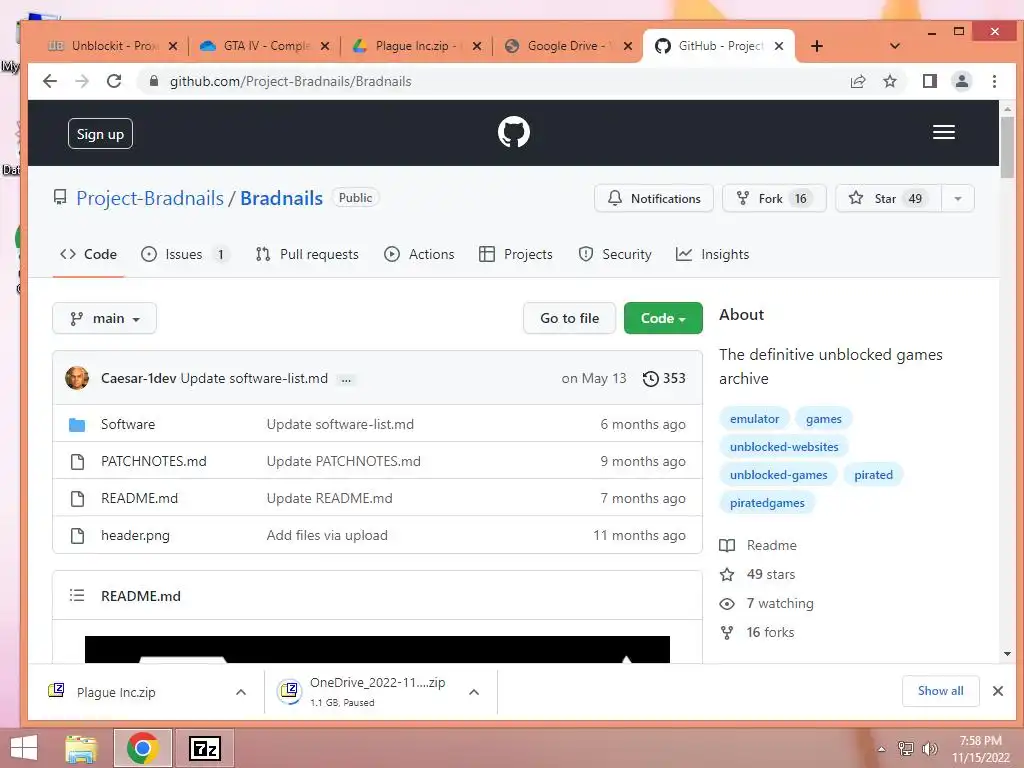Open the Insights tab

[712, 254]
